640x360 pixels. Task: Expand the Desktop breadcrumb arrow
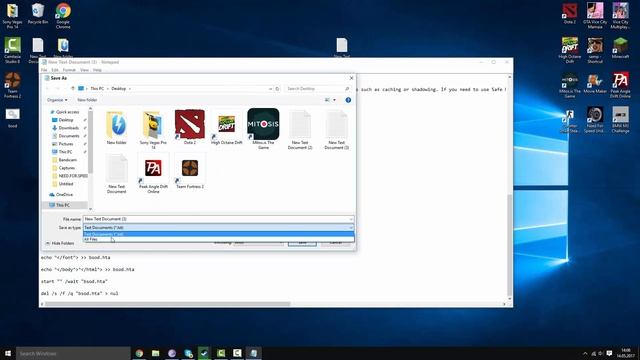click(130, 89)
